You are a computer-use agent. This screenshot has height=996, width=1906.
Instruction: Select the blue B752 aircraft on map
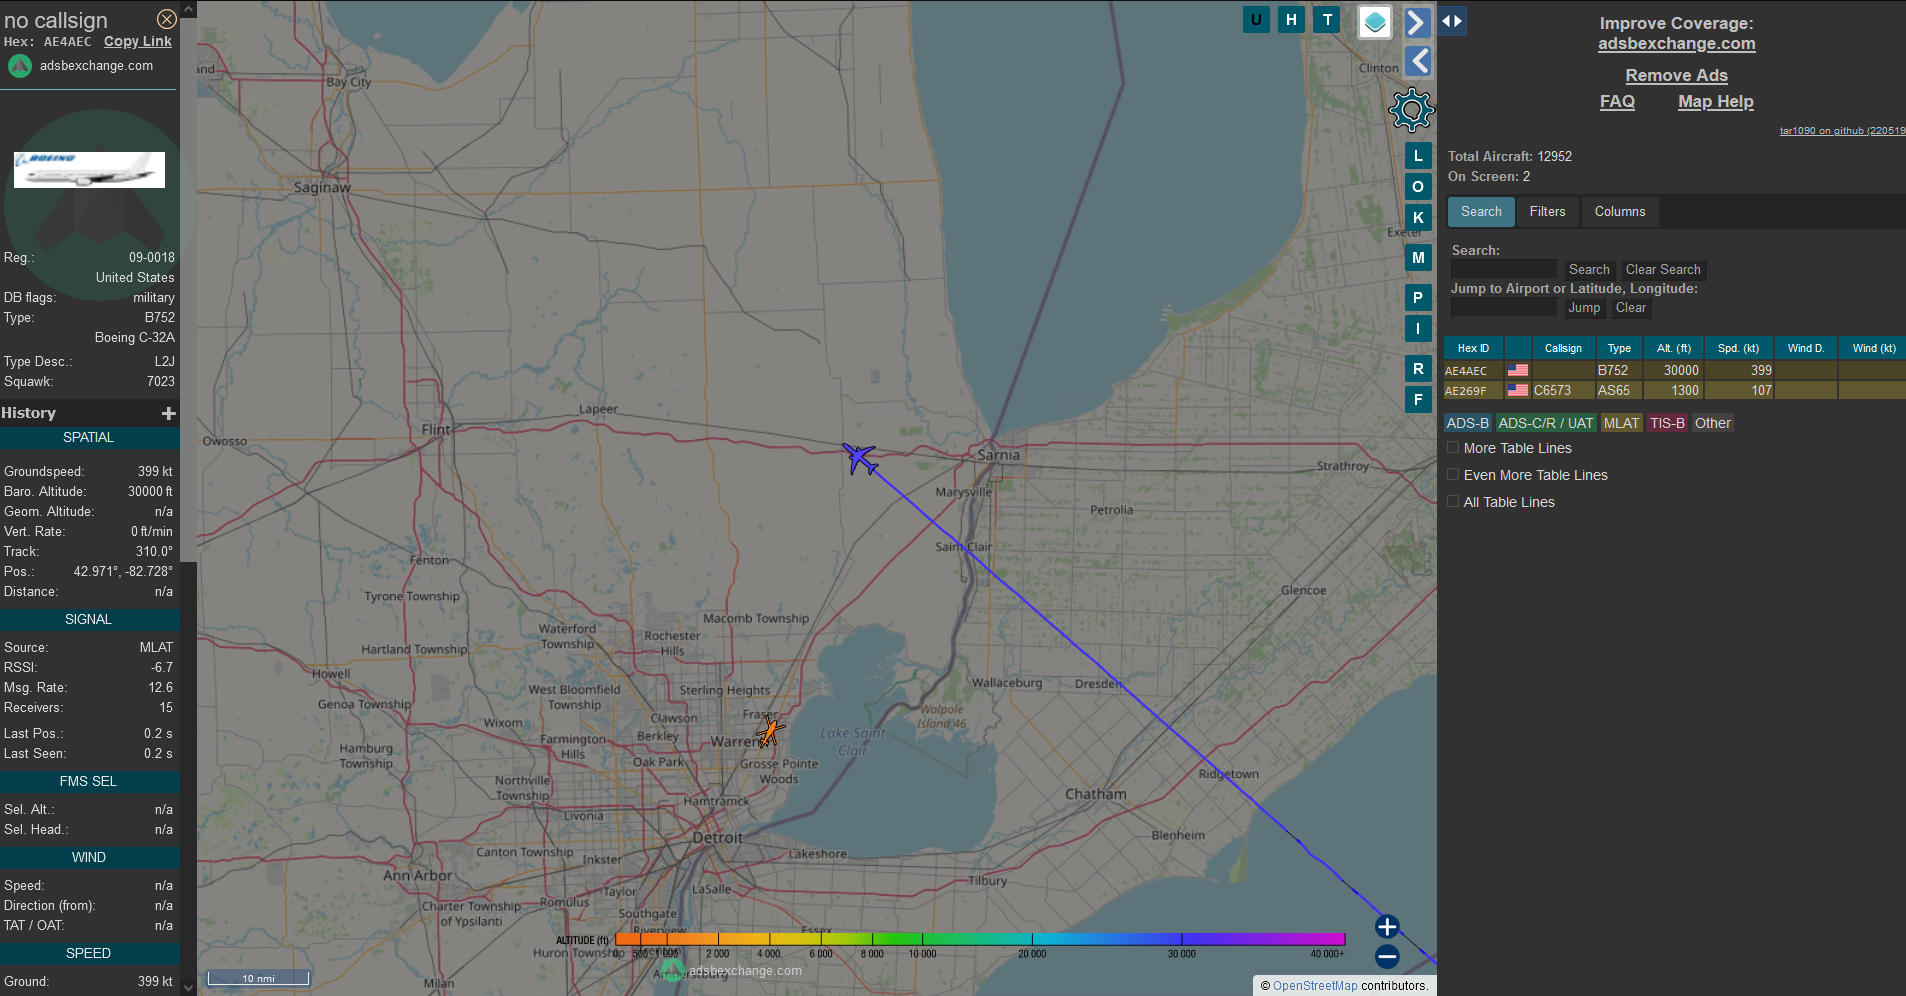[859, 459]
